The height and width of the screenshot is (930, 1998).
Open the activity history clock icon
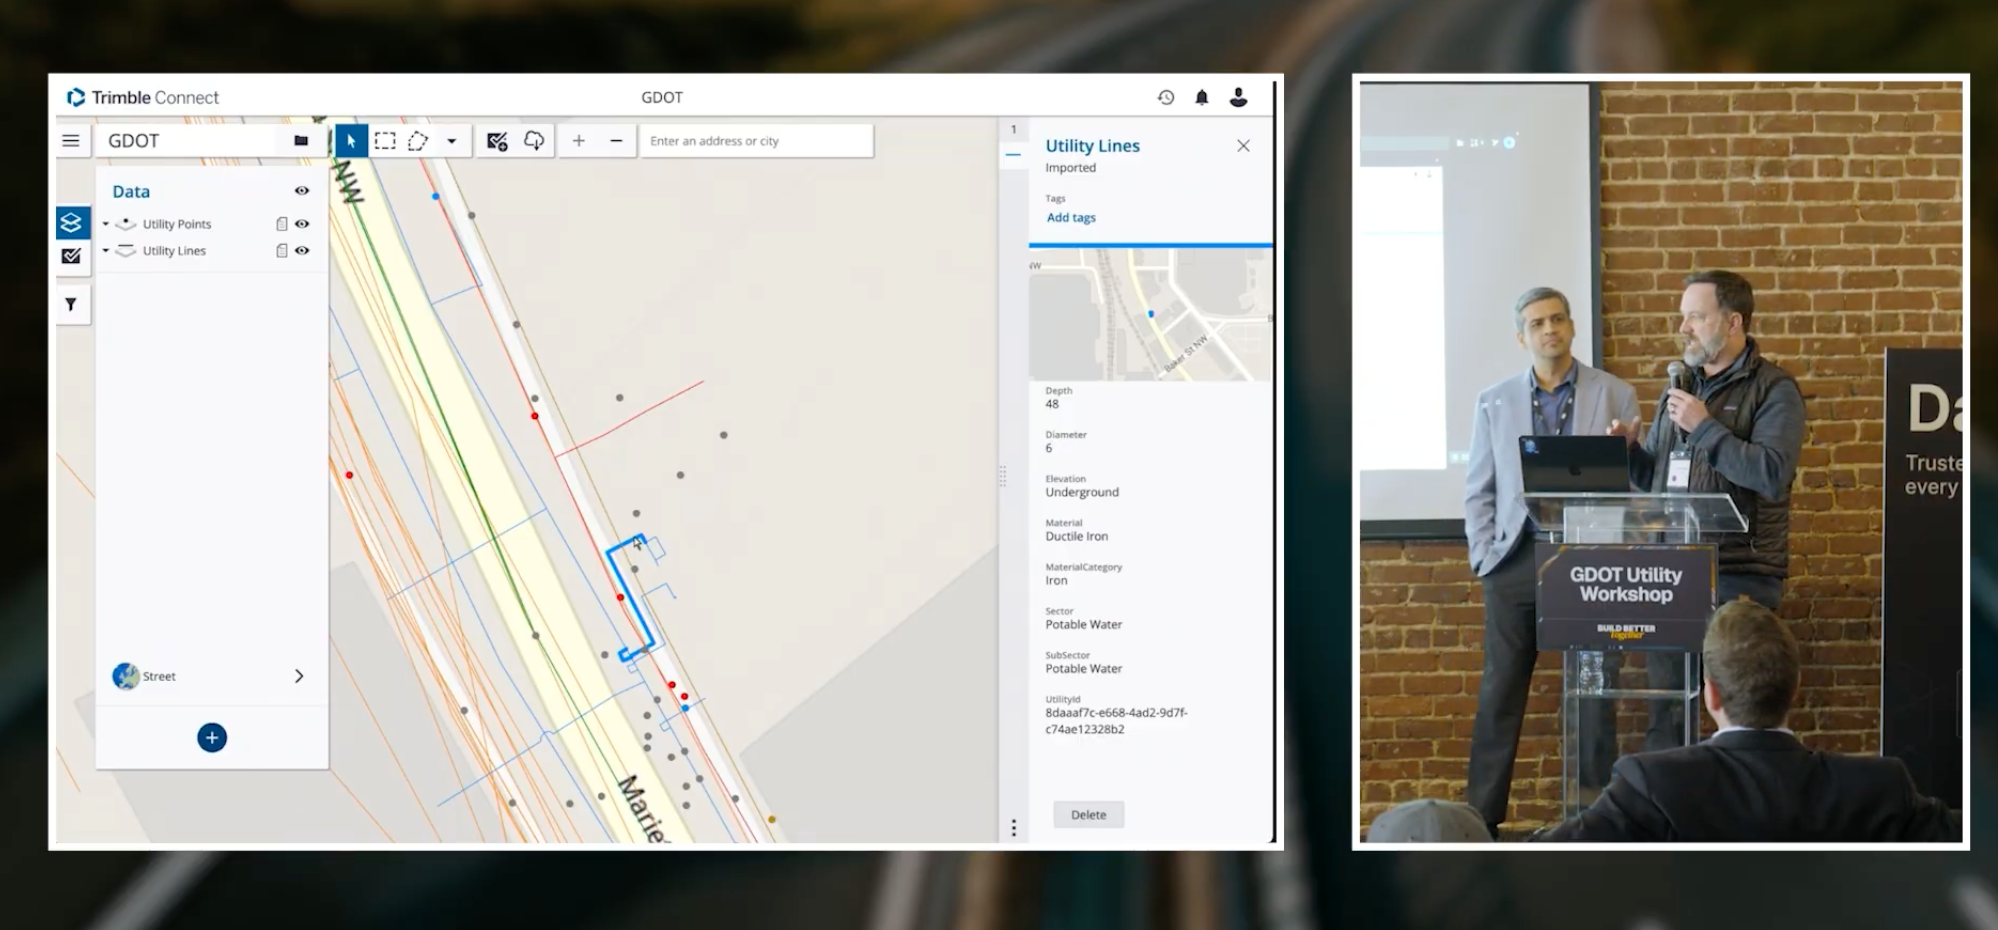(x=1166, y=97)
